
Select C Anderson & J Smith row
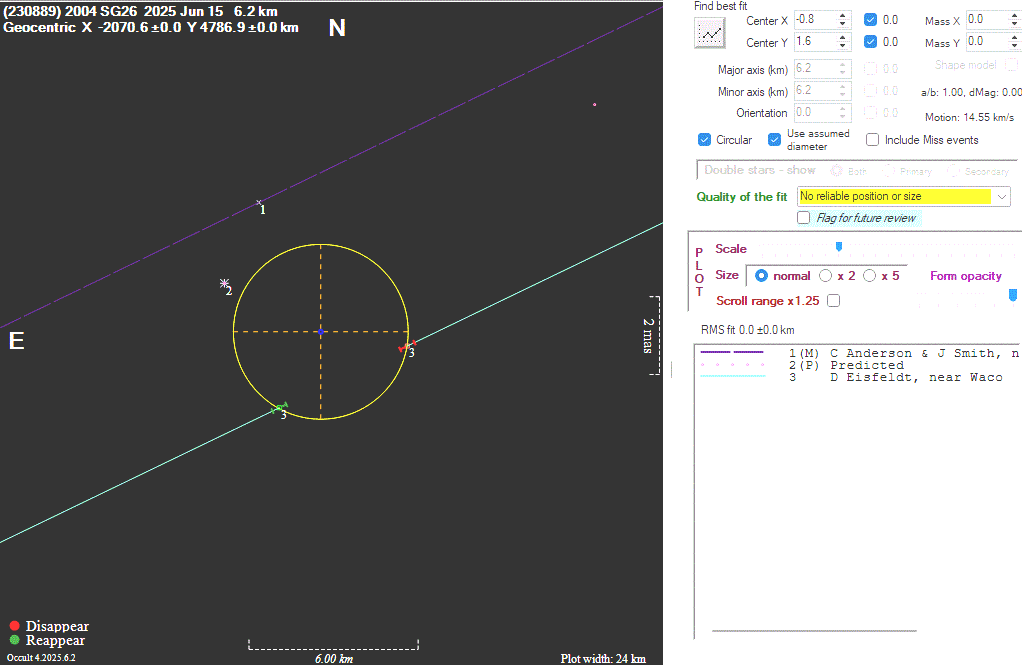pyautogui.click(x=859, y=353)
